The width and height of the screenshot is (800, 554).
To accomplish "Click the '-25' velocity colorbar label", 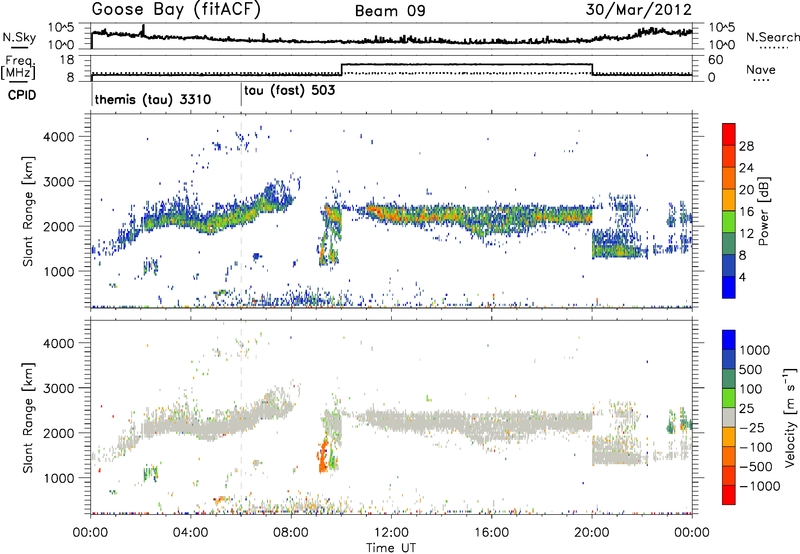I will pyautogui.click(x=753, y=428).
